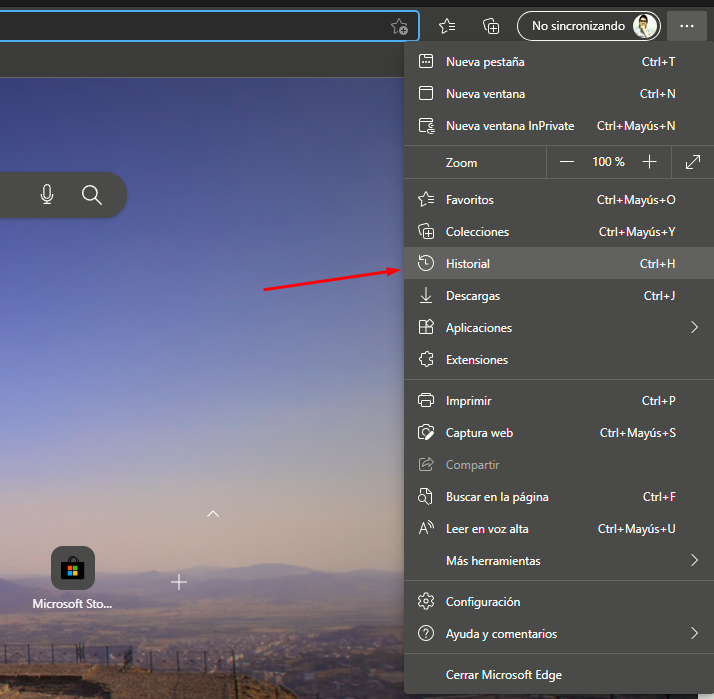Open the three-dot settings menu button
This screenshot has height=699, width=714.
click(x=686, y=26)
